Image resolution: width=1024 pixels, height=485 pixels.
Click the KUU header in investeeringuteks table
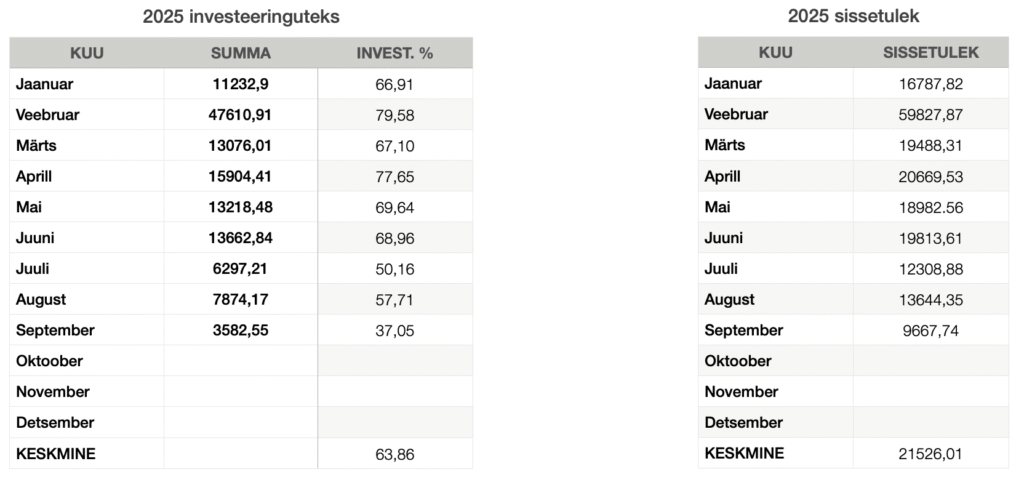(x=87, y=53)
